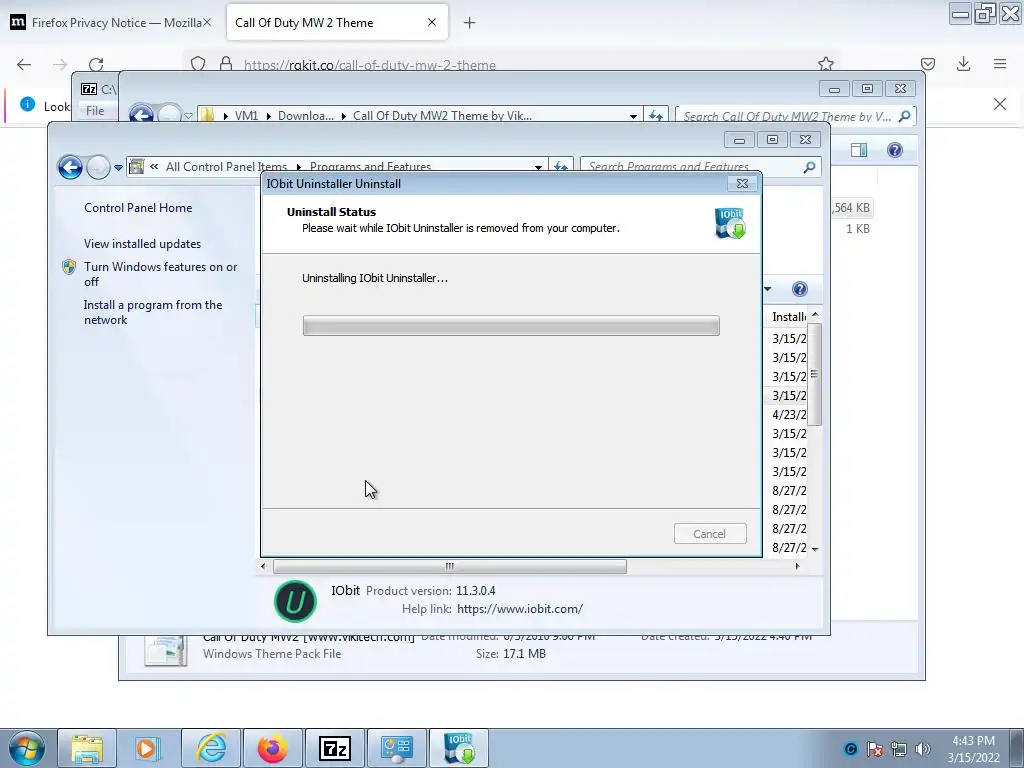Image resolution: width=1024 pixels, height=768 pixels.
Task: Open Install a program from the network
Action: (x=153, y=312)
